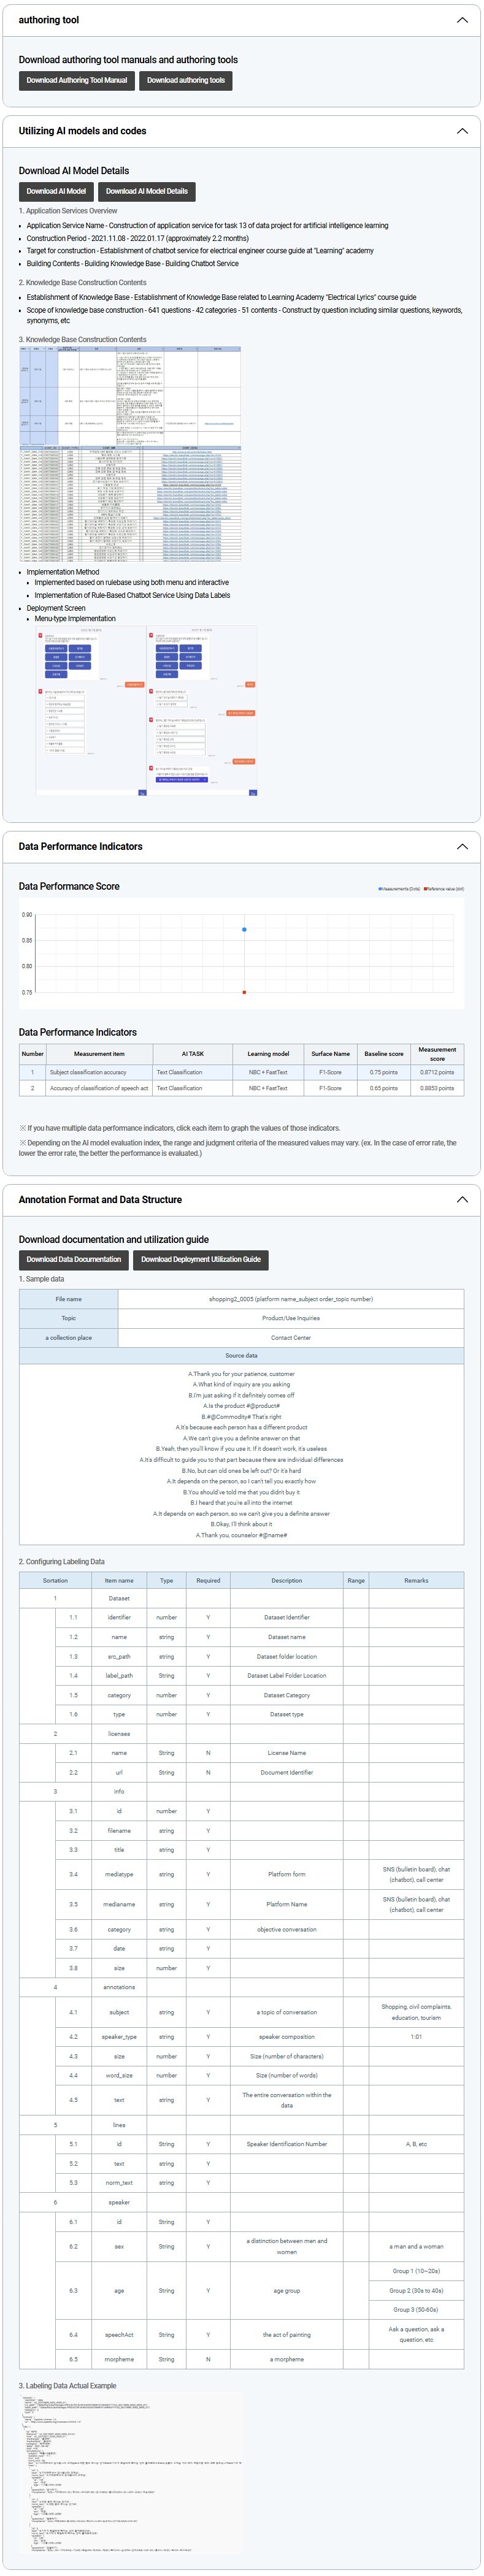Click Download authoring tools button

click(x=186, y=80)
